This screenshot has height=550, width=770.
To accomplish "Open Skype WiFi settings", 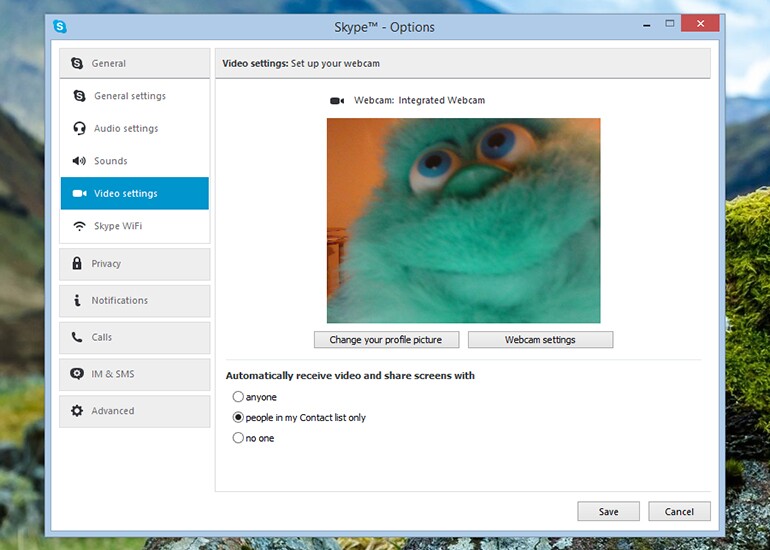I will pyautogui.click(x=135, y=226).
